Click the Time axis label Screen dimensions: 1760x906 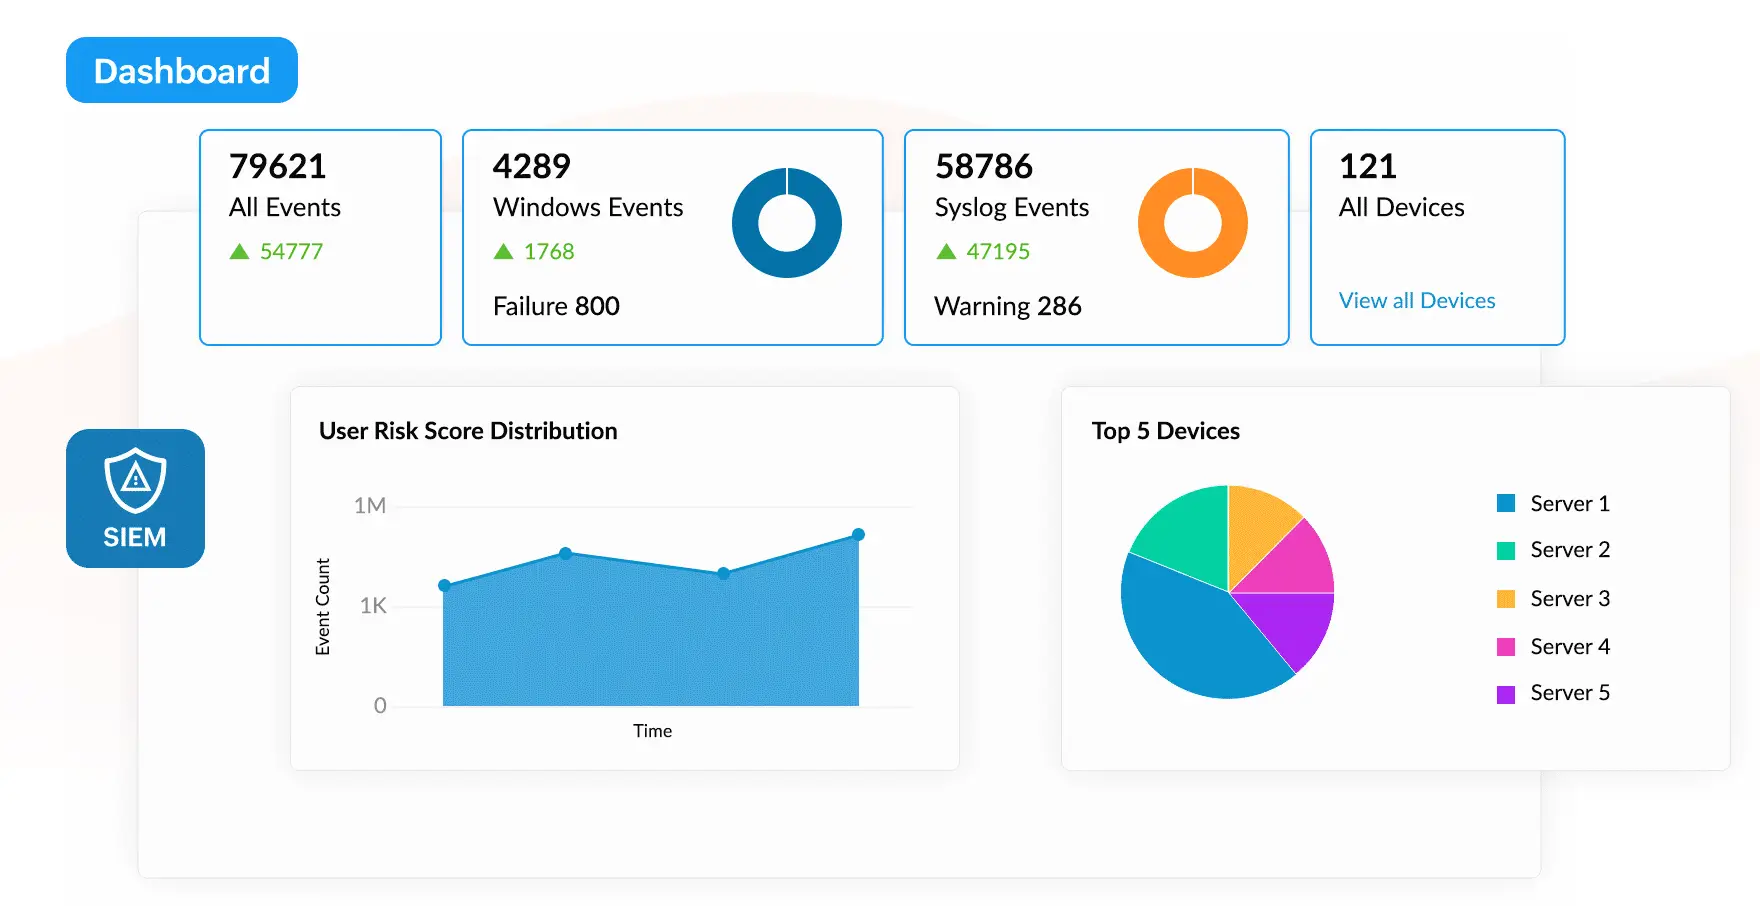tap(652, 731)
